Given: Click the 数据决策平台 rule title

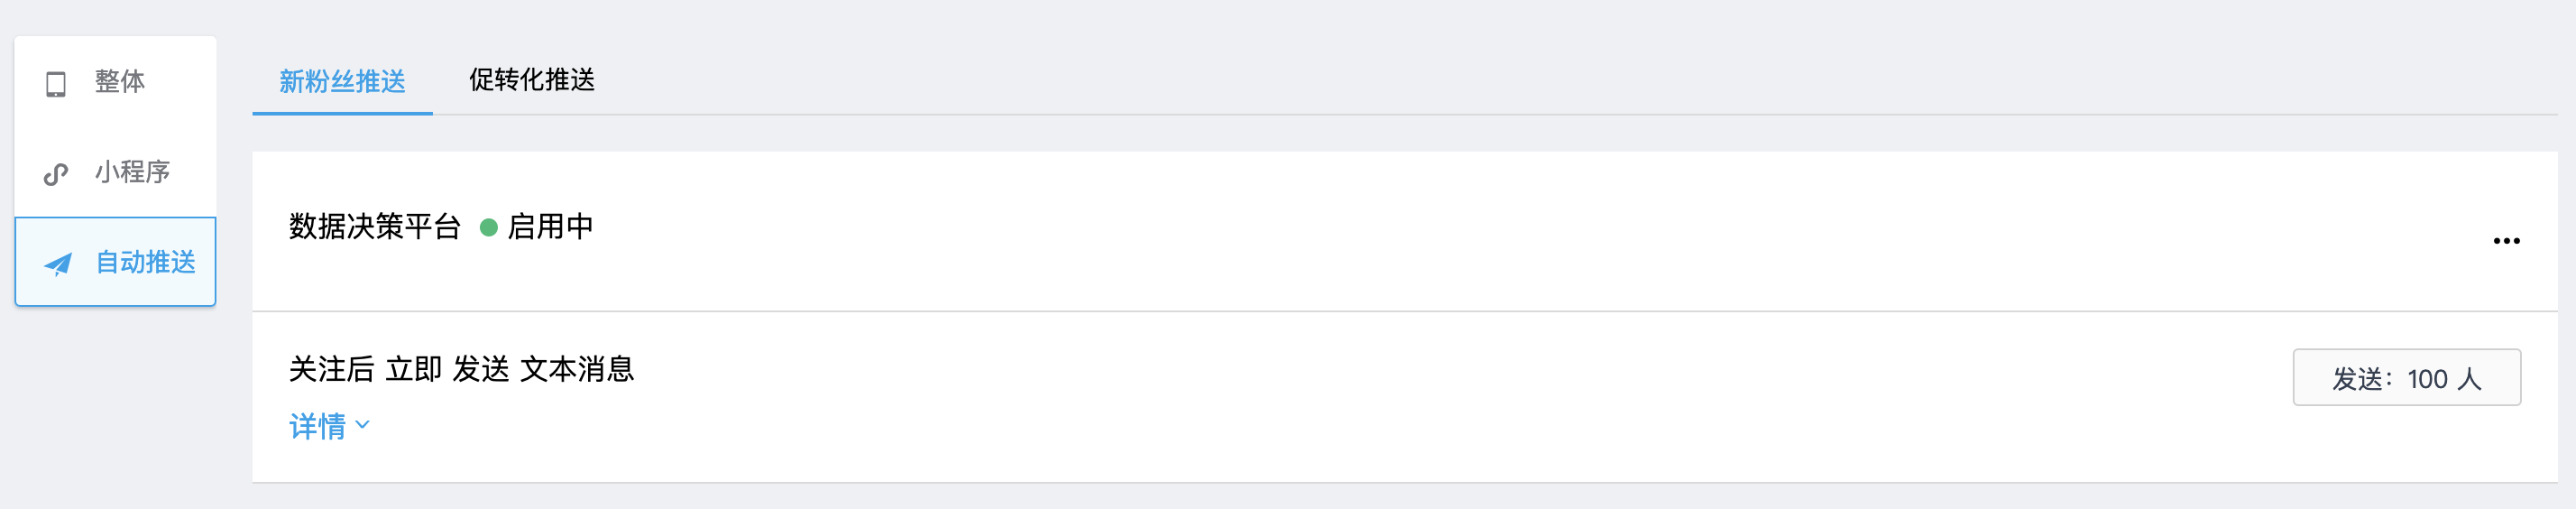Looking at the screenshot, I should pyautogui.click(x=375, y=227).
